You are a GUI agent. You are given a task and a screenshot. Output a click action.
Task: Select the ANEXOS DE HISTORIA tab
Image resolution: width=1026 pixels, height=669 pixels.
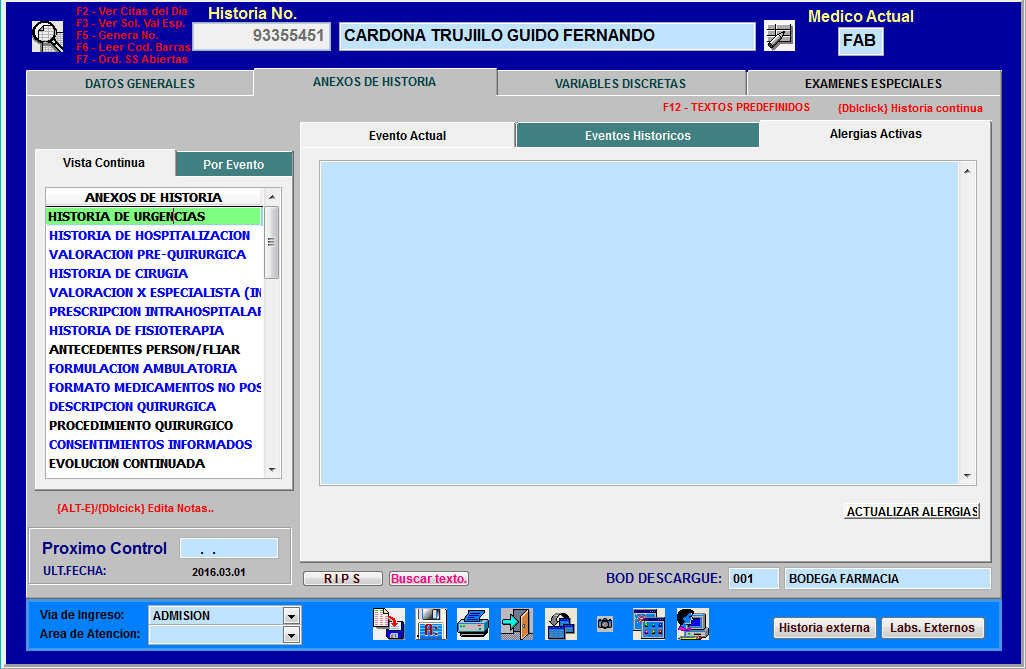pos(374,82)
